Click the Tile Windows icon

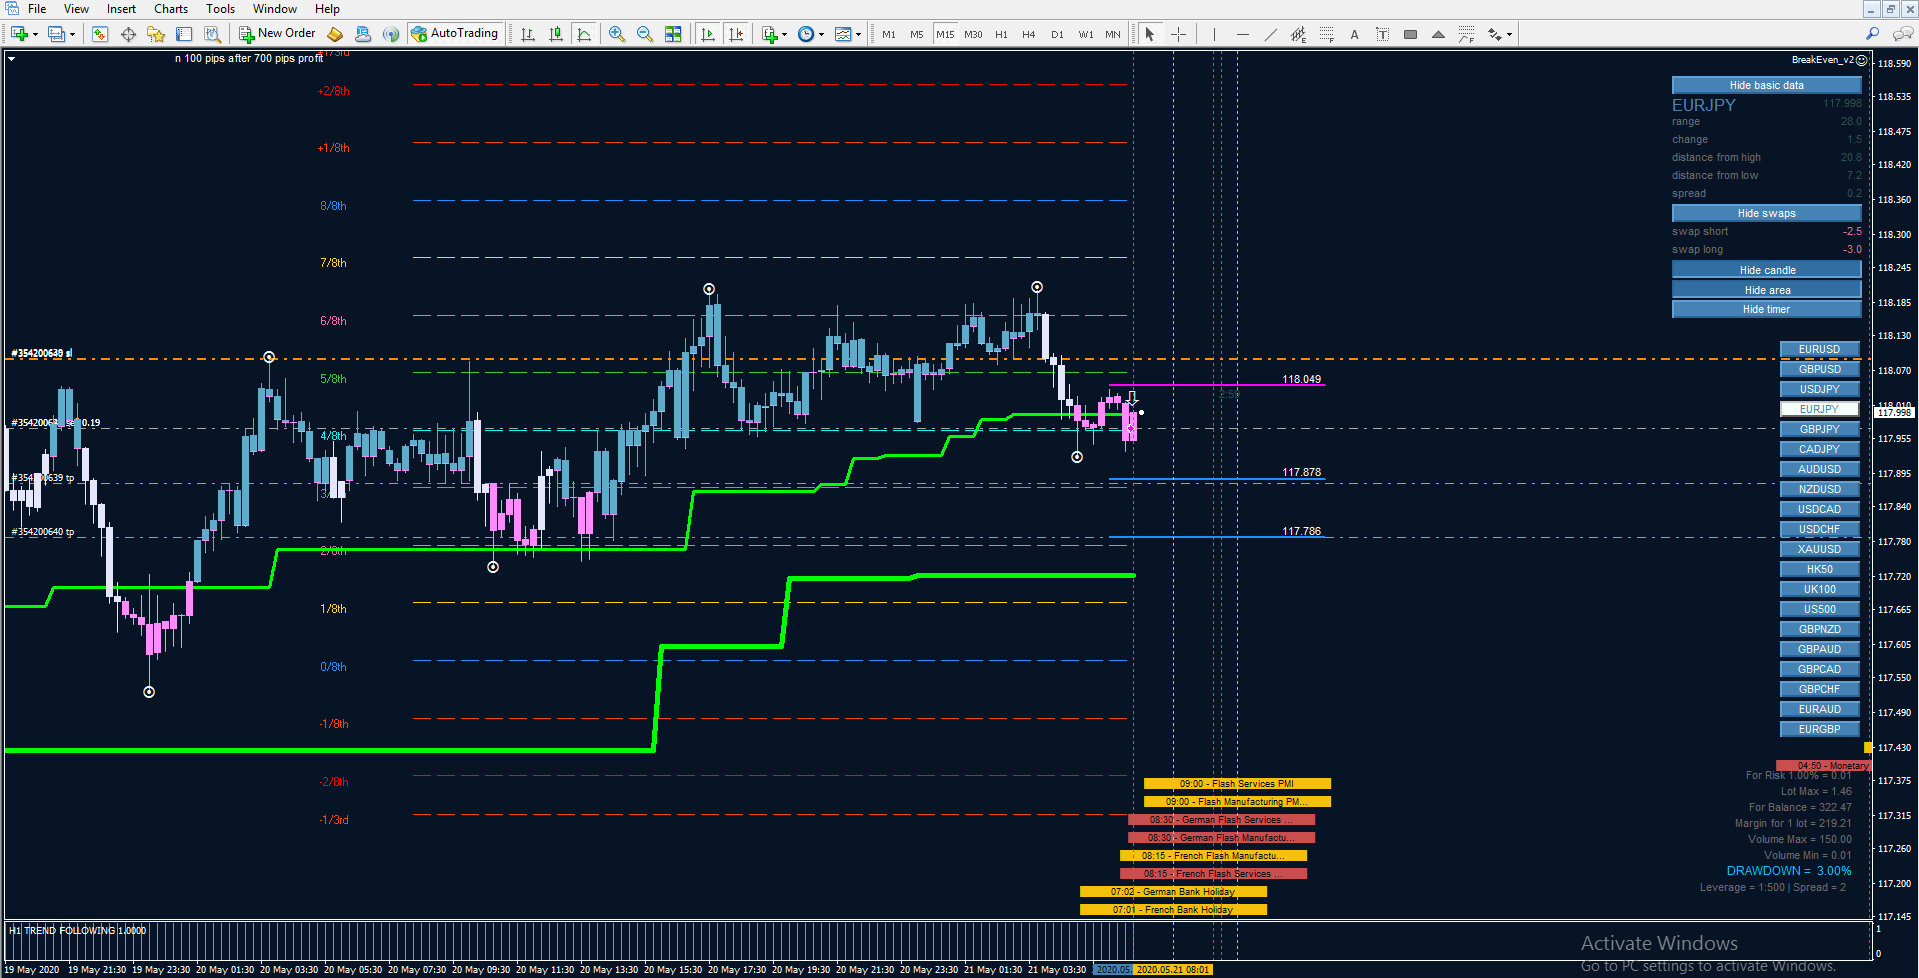pyautogui.click(x=673, y=34)
